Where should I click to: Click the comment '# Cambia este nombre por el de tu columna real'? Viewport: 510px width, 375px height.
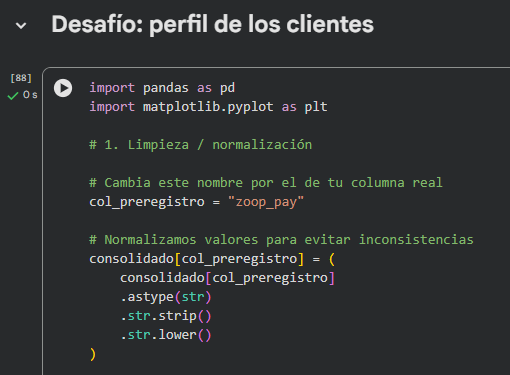pyautogui.click(x=266, y=183)
